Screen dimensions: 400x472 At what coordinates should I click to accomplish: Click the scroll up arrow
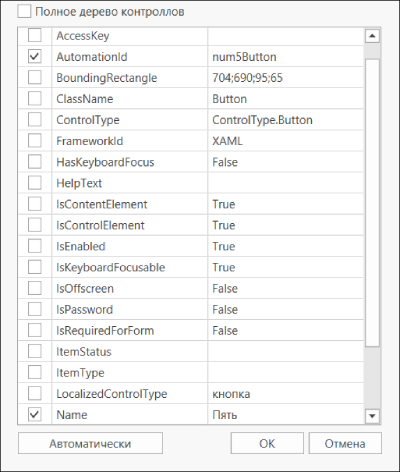tap(372, 36)
